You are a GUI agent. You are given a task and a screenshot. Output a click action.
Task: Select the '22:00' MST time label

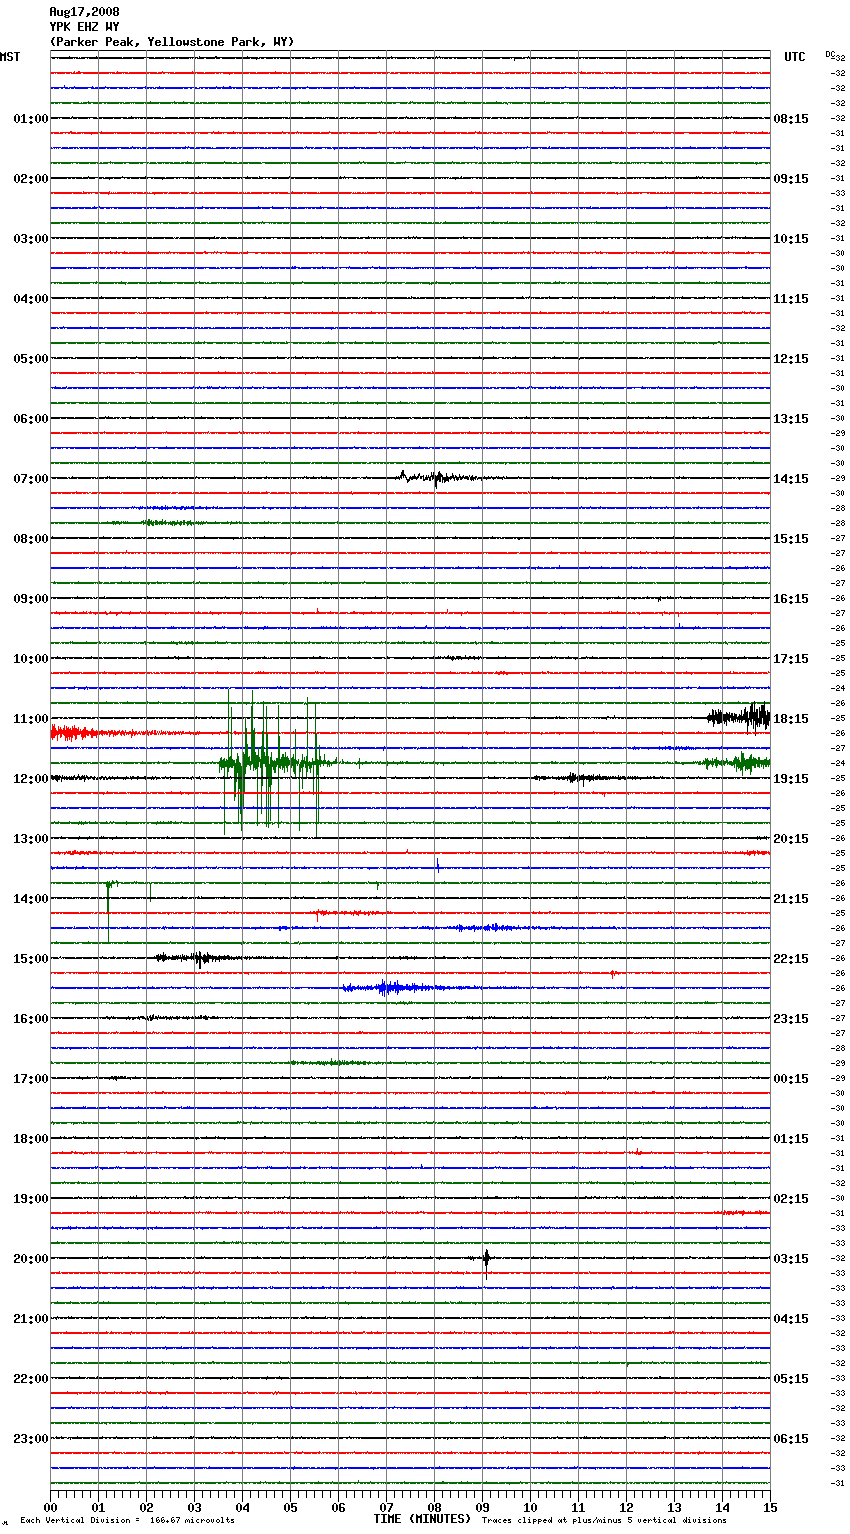coord(31,1379)
